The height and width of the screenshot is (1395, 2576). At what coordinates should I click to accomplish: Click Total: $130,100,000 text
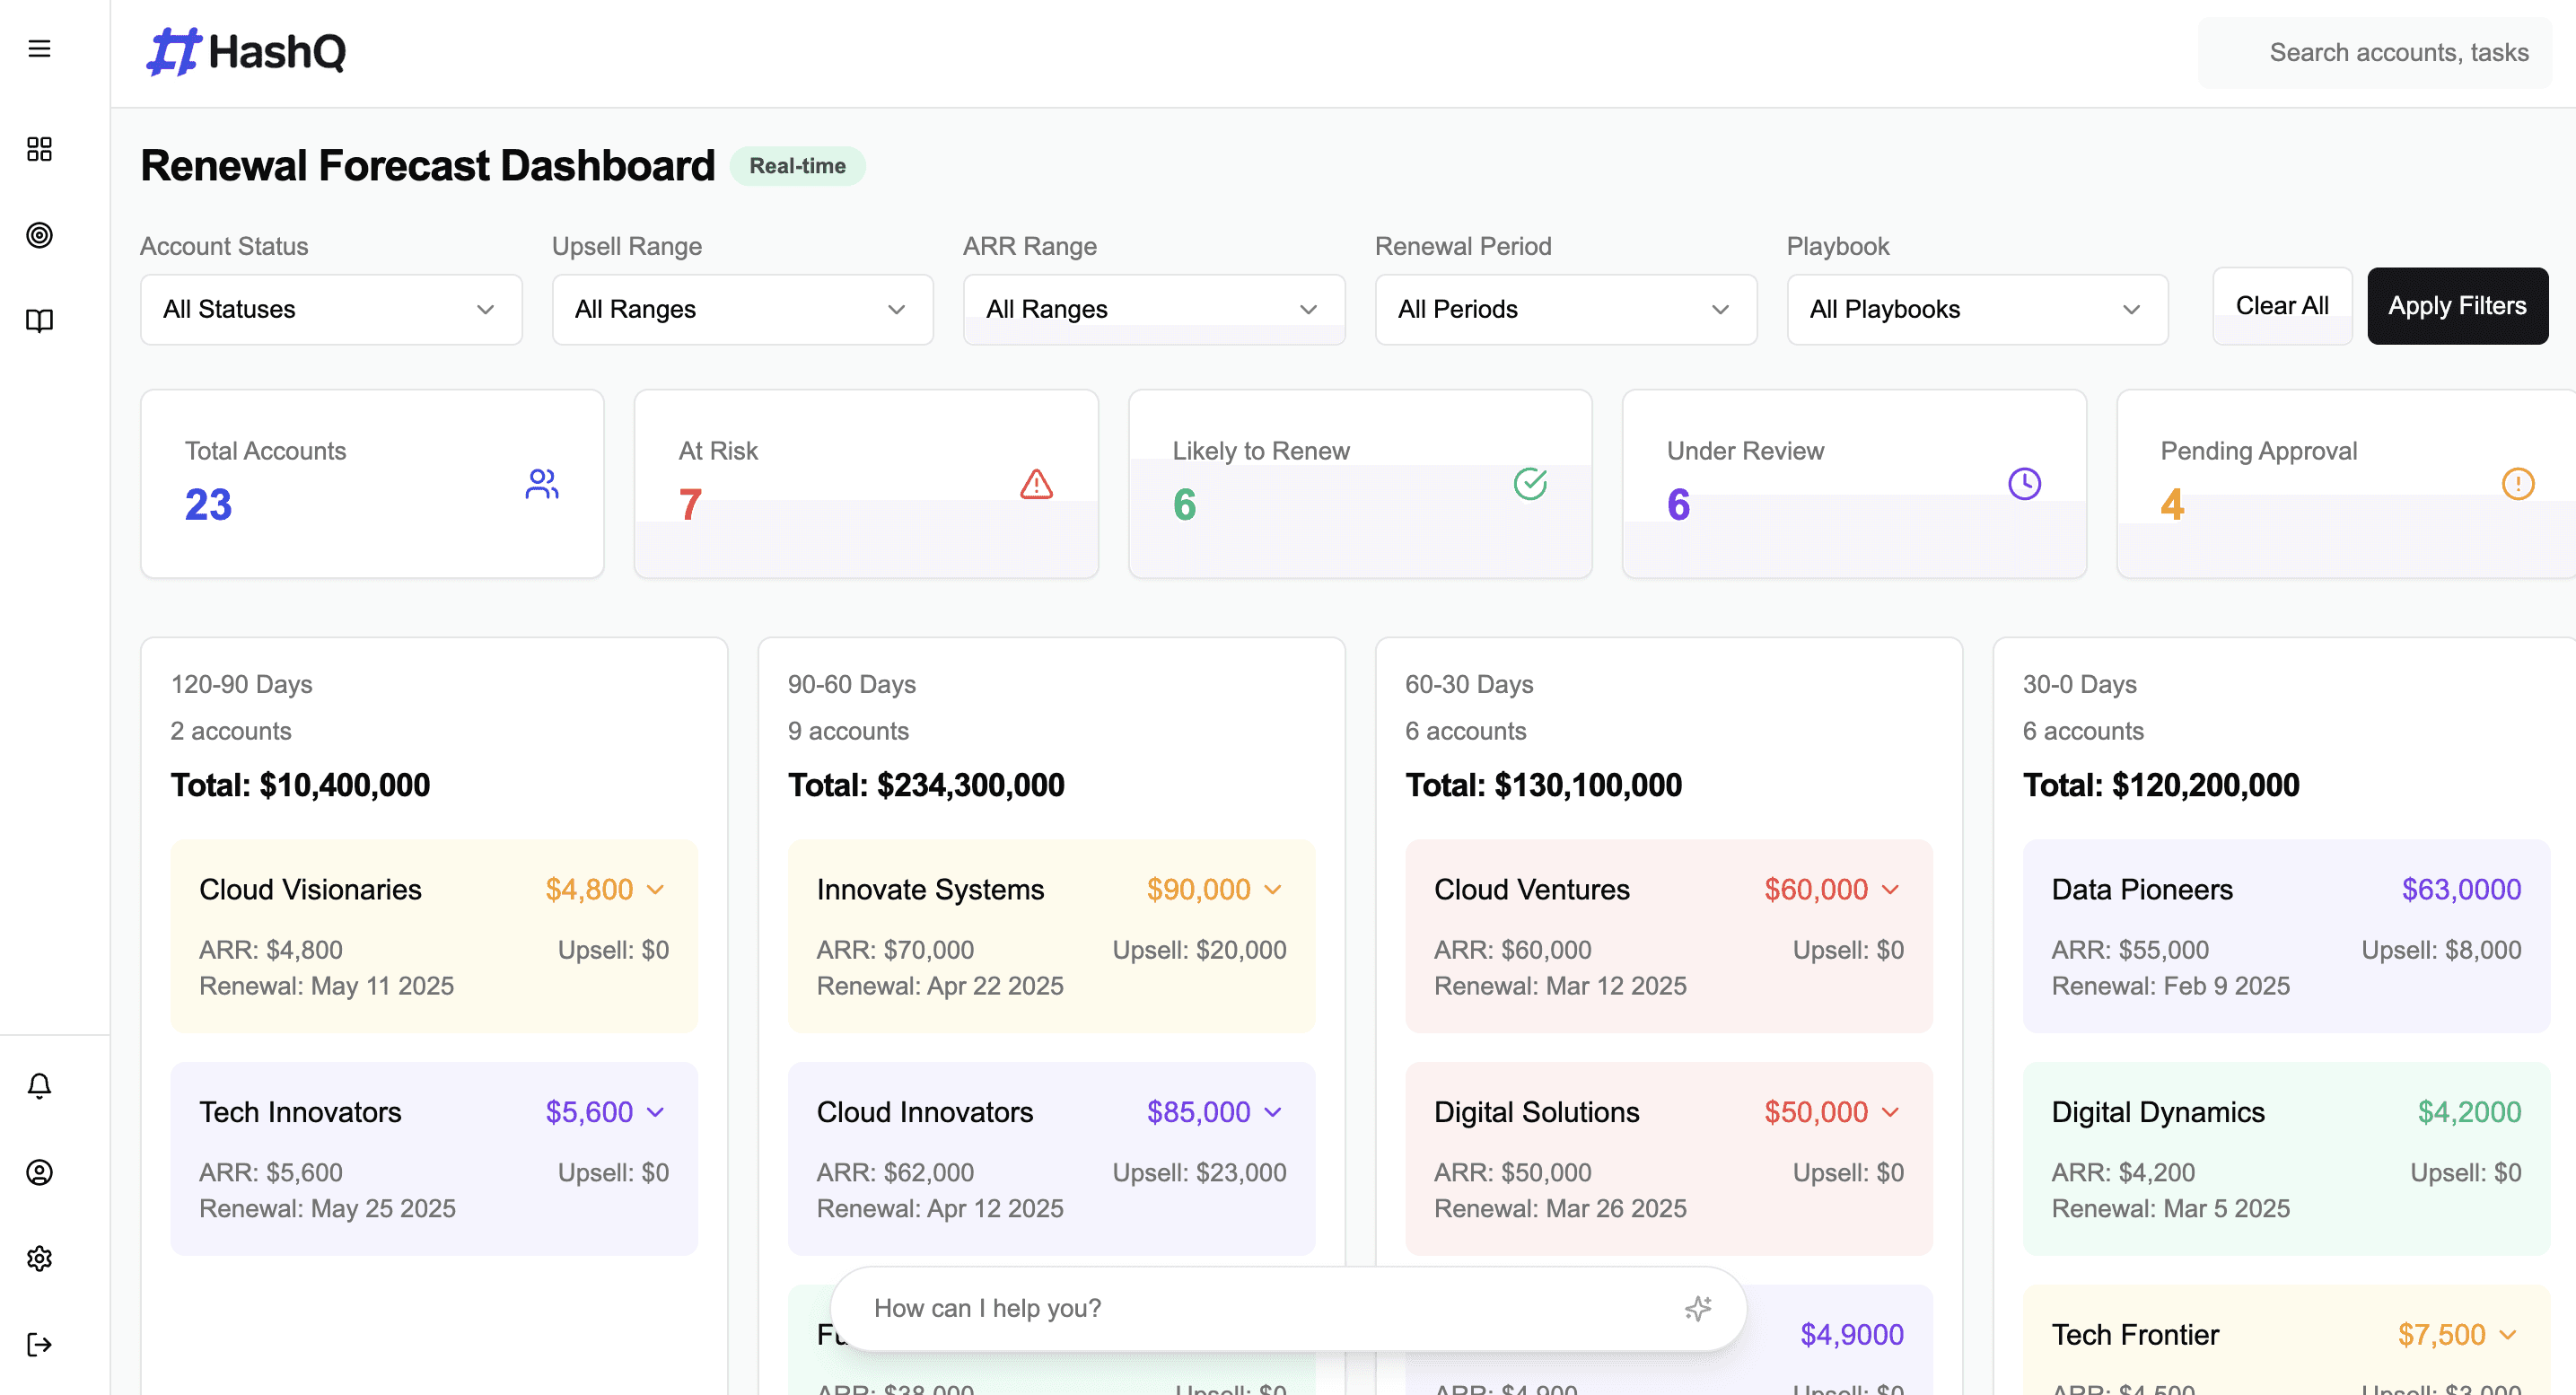pos(1543,785)
